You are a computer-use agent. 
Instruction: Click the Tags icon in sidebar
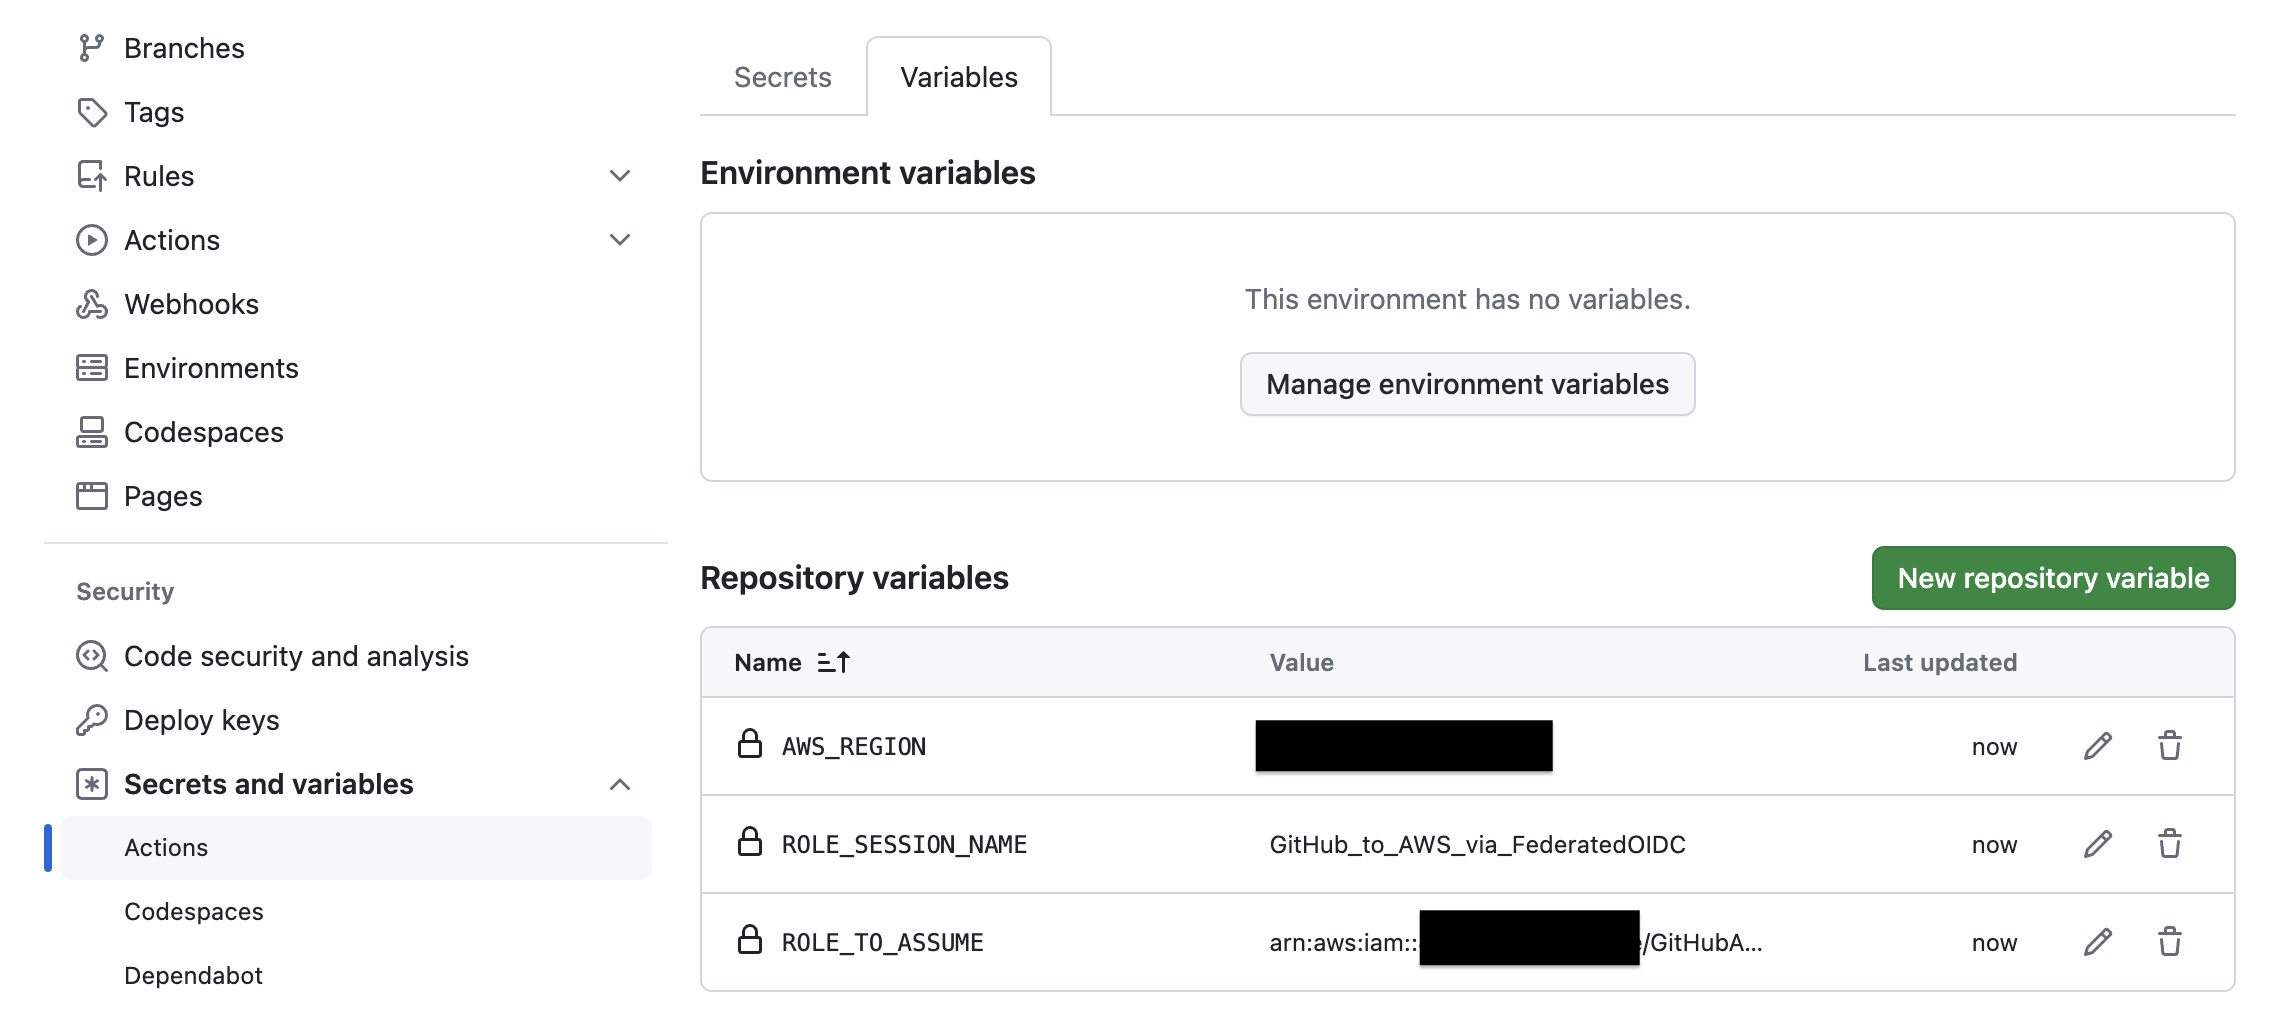pos(93,112)
